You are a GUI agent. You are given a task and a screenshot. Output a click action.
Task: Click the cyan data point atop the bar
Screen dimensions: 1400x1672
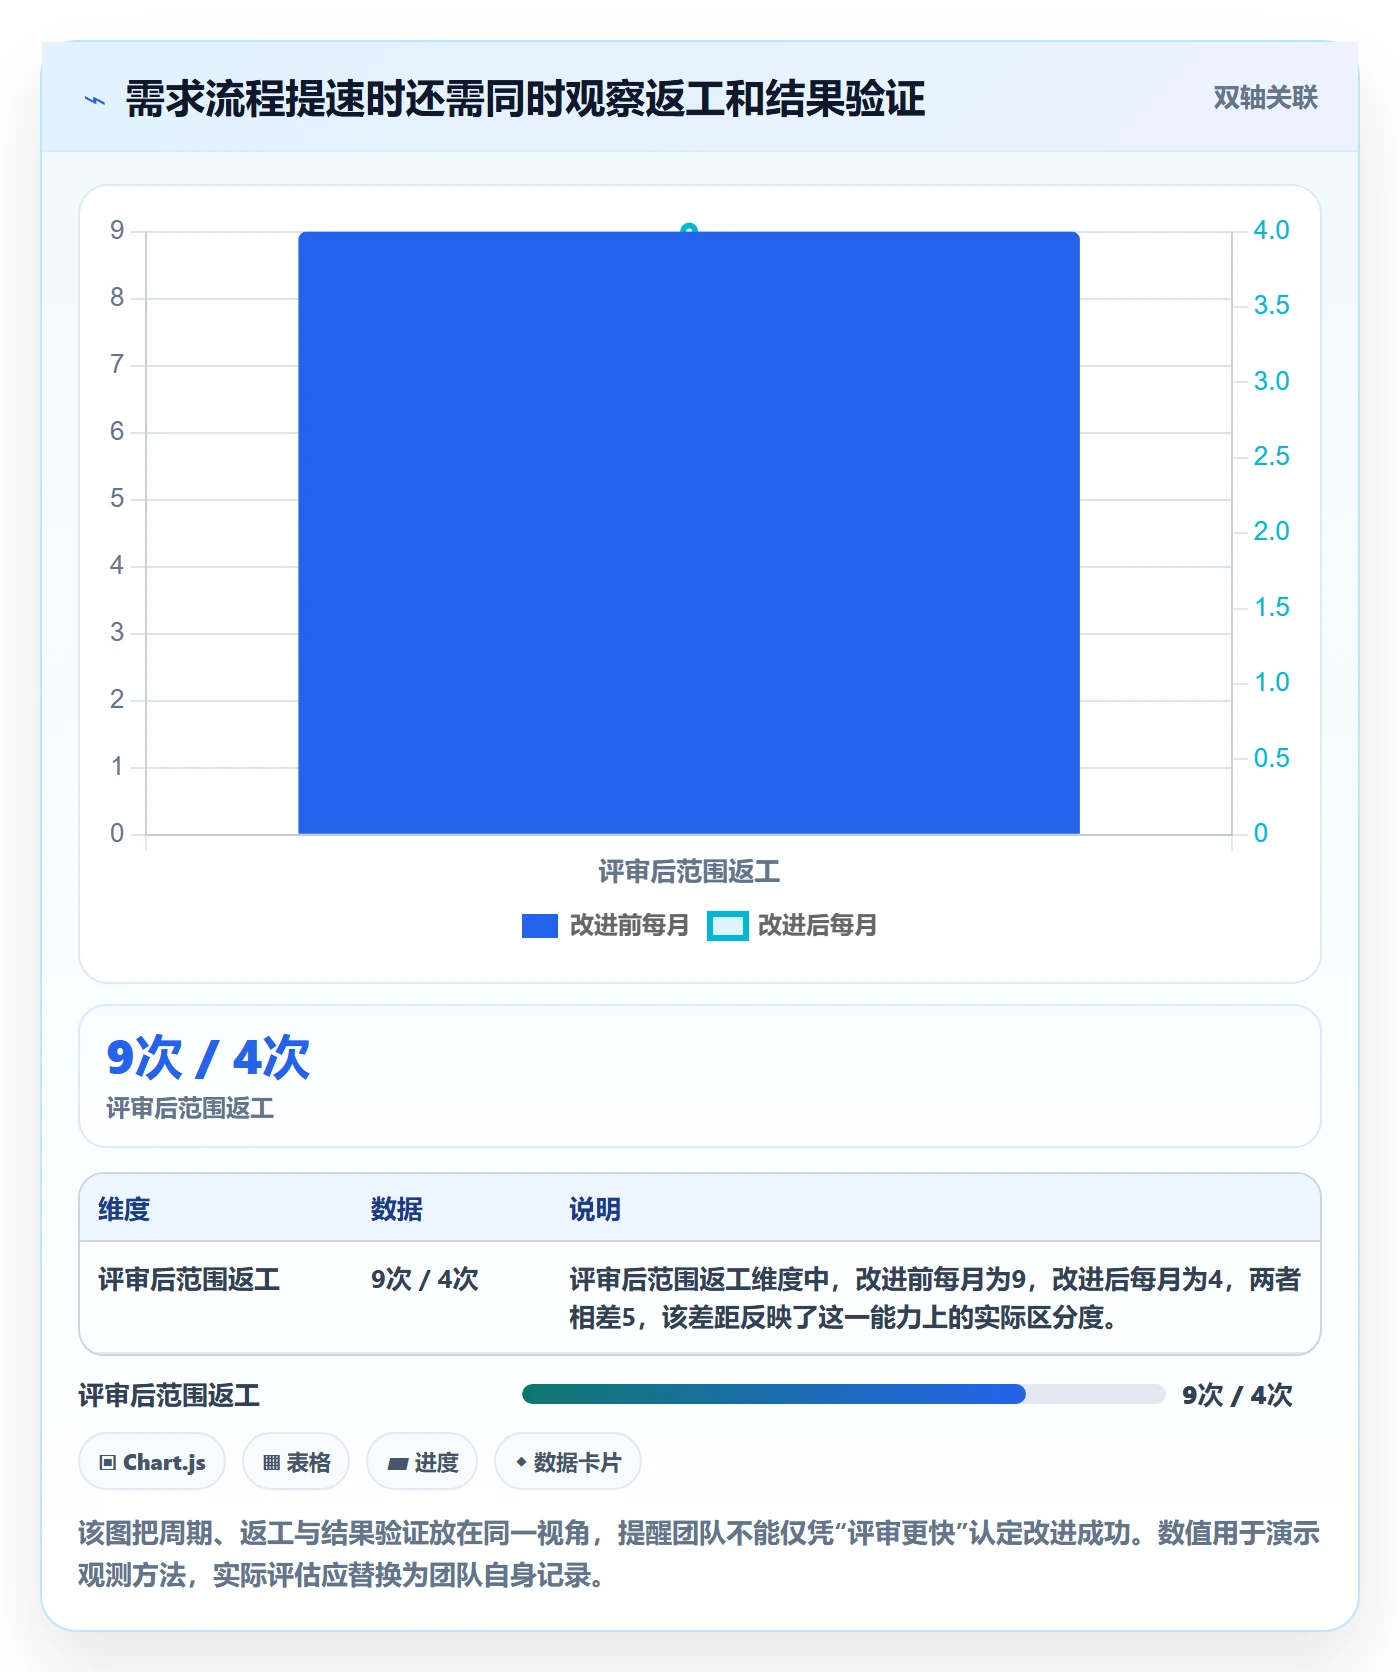click(x=689, y=230)
